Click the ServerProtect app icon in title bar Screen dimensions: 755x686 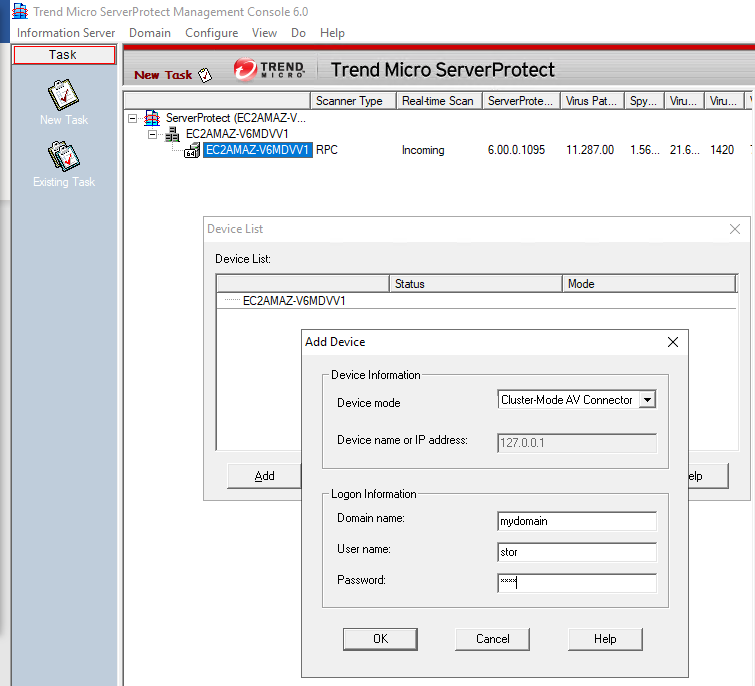point(20,11)
